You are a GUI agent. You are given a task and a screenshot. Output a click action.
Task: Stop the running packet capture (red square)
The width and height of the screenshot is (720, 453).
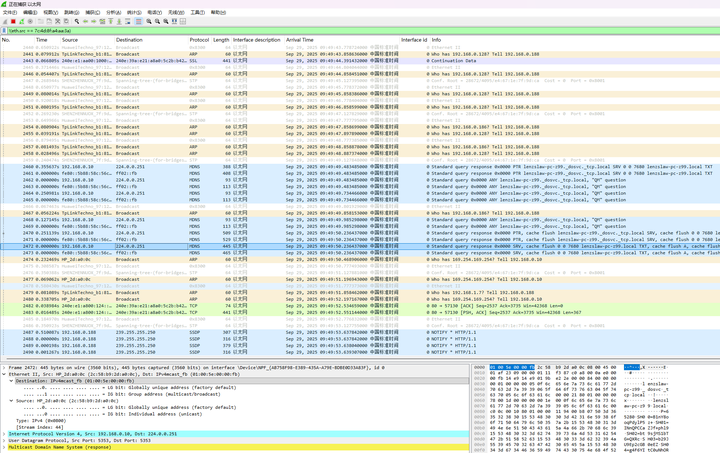[x=13, y=21]
